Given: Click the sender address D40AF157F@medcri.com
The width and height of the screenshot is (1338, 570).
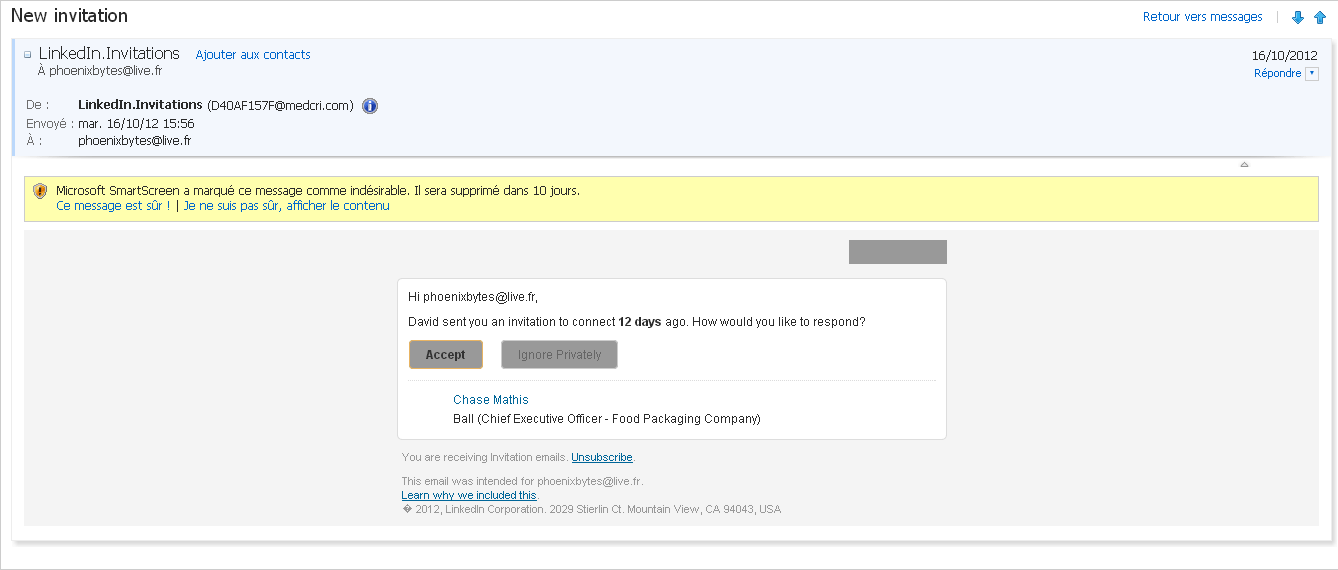Looking at the screenshot, I should (281, 105).
